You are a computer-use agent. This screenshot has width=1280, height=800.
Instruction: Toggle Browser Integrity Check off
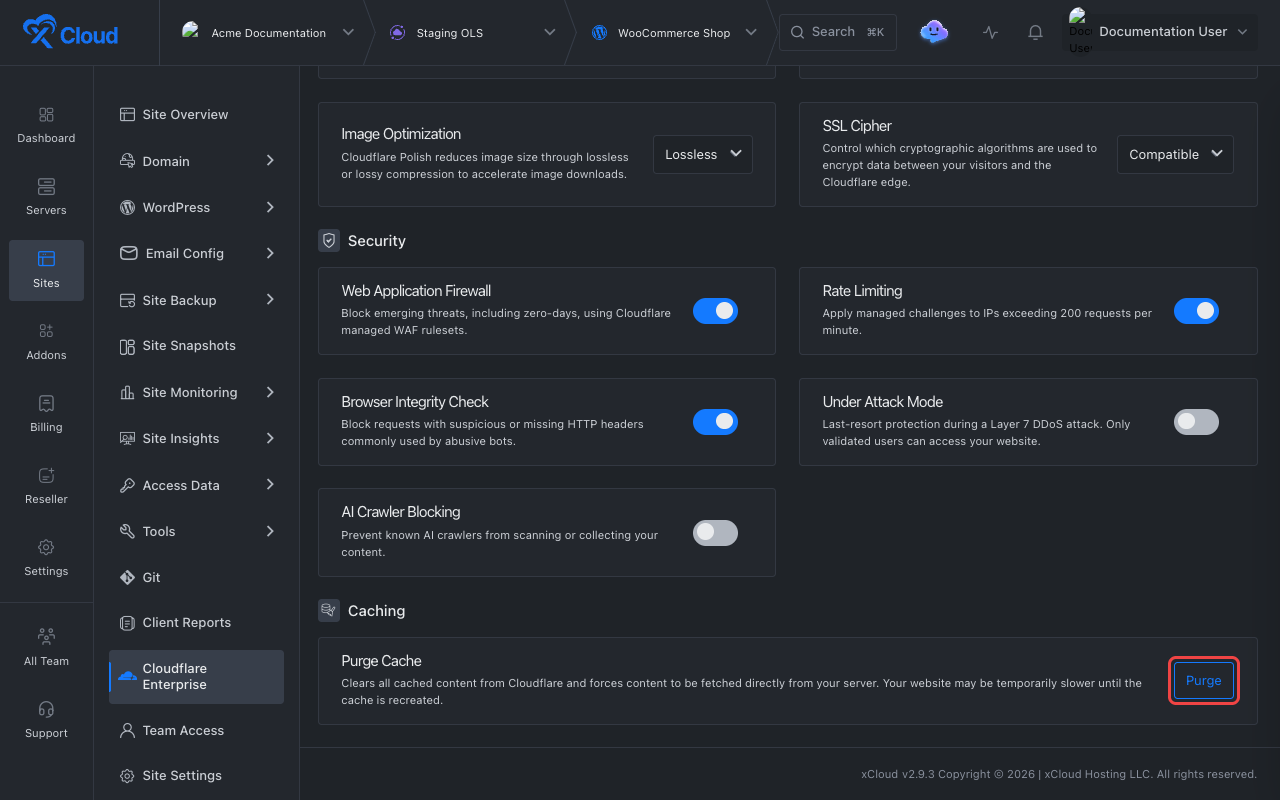tap(715, 422)
